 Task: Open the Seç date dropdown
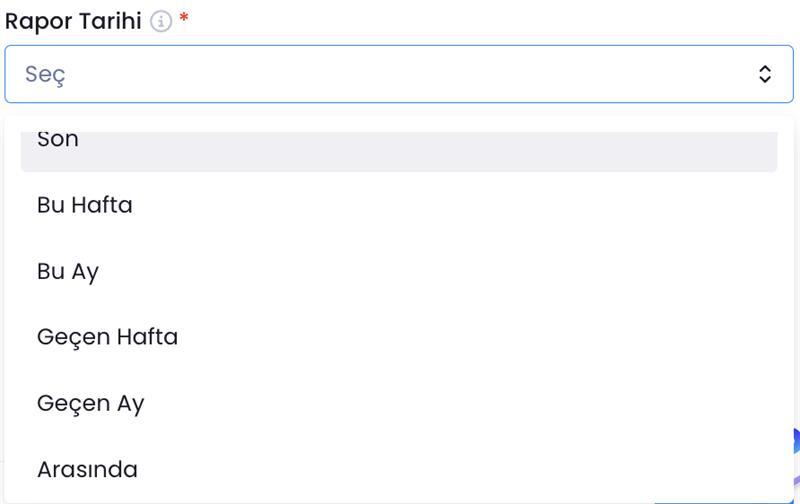398,74
